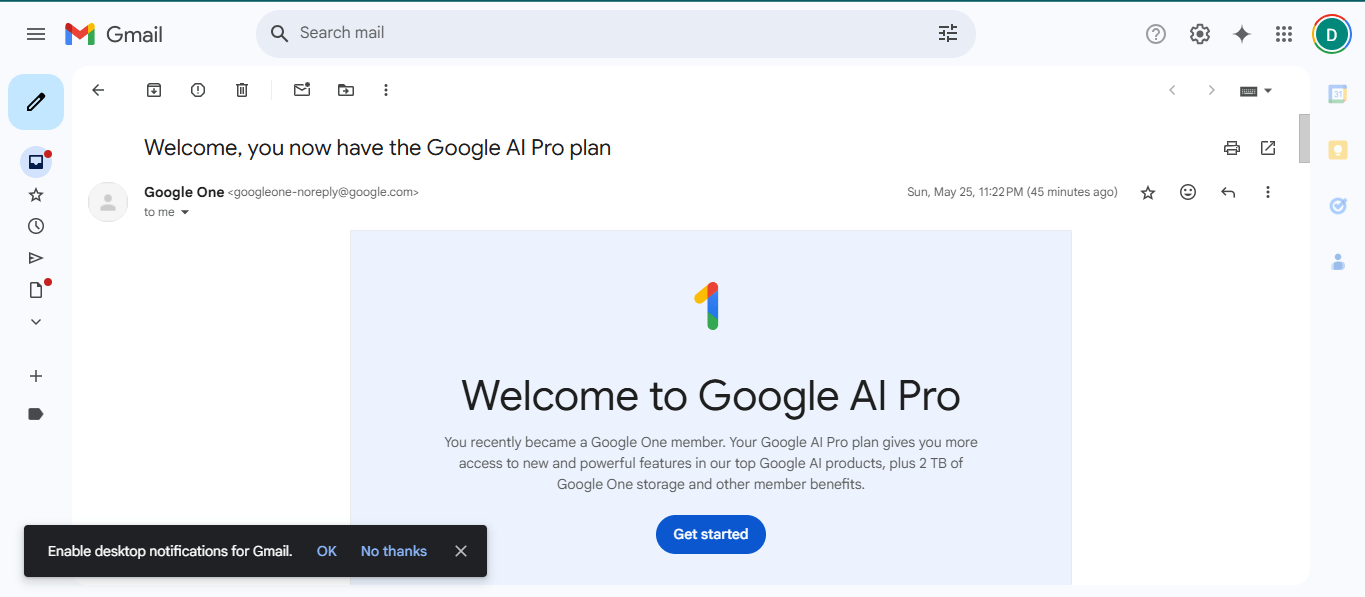Go to the Snoozed mail section
Image resolution: width=1365 pixels, height=597 pixels.
pyautogui.click(x=36, y=226)
